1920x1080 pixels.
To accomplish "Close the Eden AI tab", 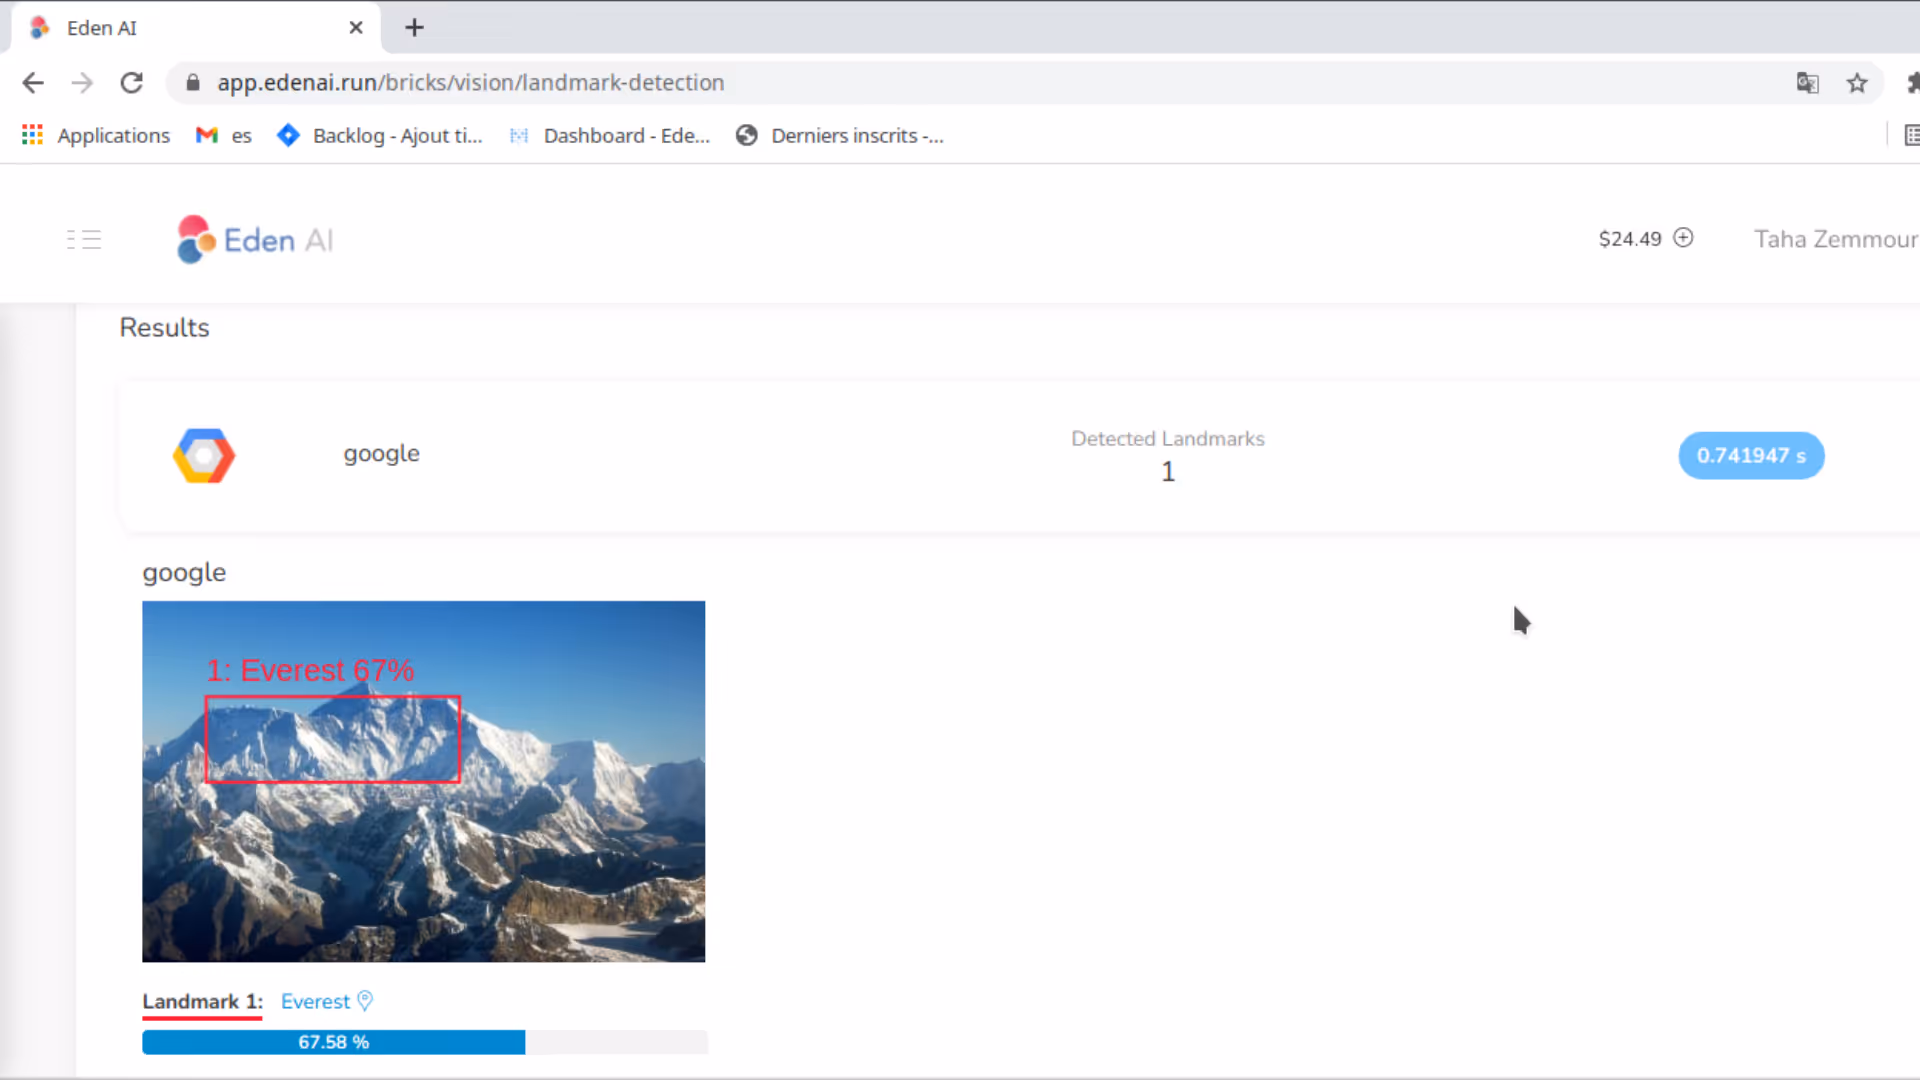I will (355, 28).
